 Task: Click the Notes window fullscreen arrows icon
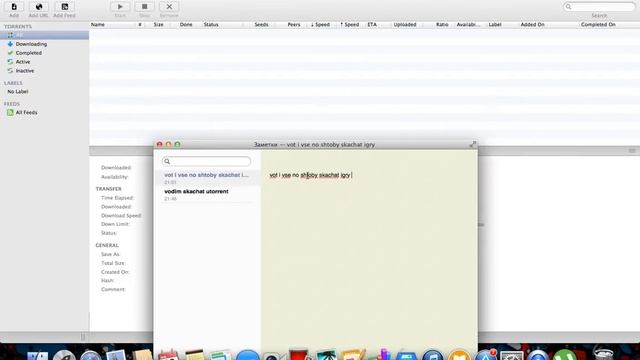[472, 144]
